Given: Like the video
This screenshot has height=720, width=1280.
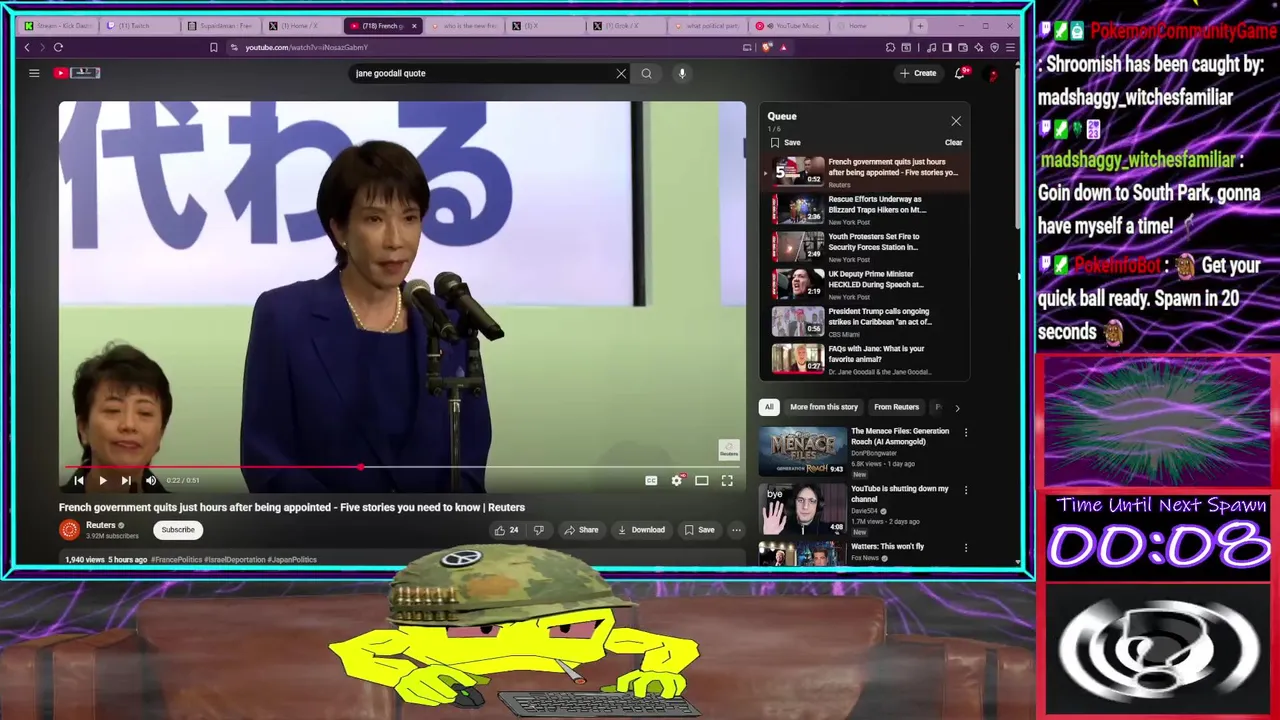Looking at the screenshot, I should tap(506, 530).
